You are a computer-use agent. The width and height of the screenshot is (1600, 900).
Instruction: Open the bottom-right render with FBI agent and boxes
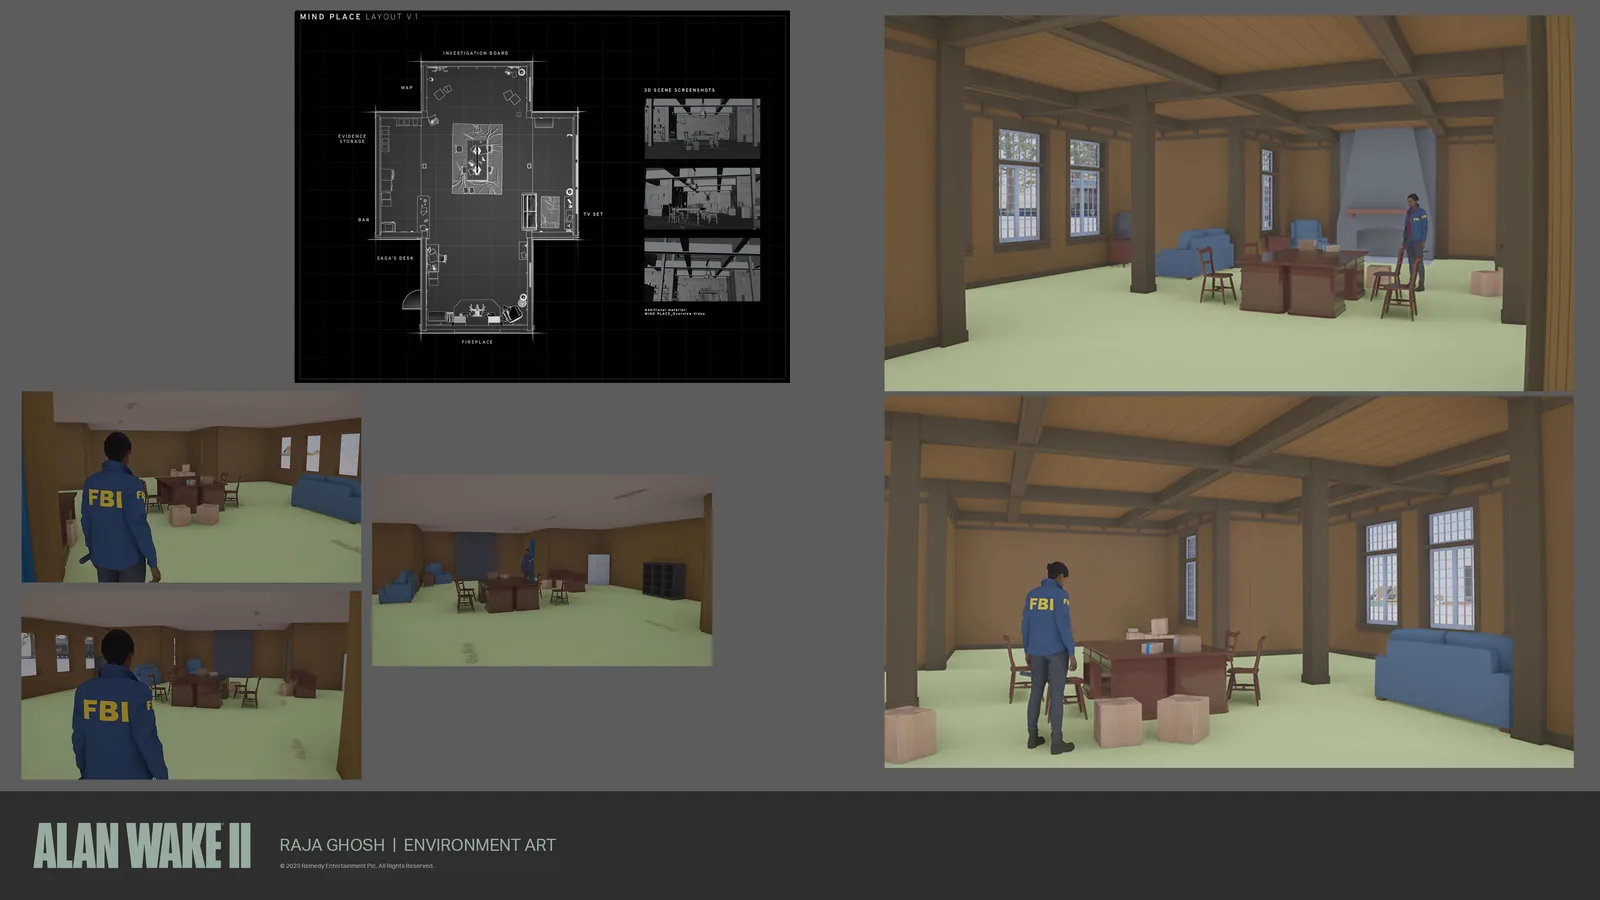point(1228,582)
